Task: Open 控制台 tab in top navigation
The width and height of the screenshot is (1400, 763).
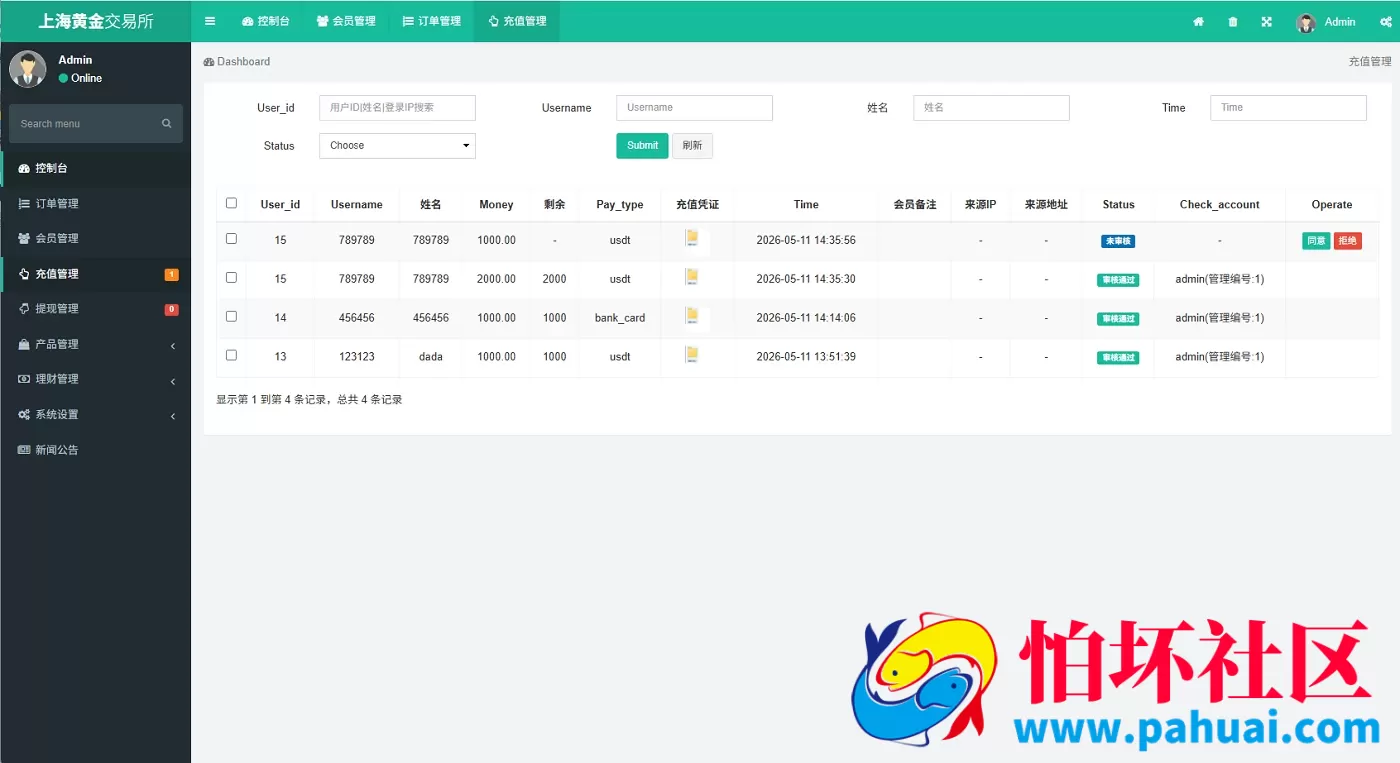Action: pyautogui.click(x=266, y=21)
